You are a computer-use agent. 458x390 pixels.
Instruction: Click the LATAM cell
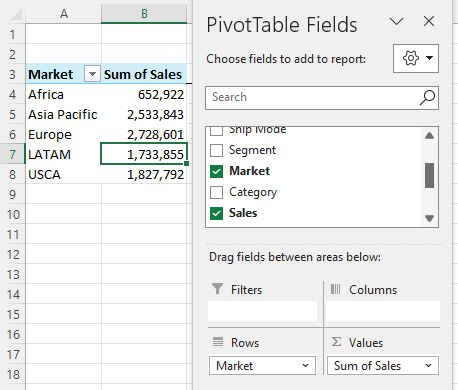(63, 154)
